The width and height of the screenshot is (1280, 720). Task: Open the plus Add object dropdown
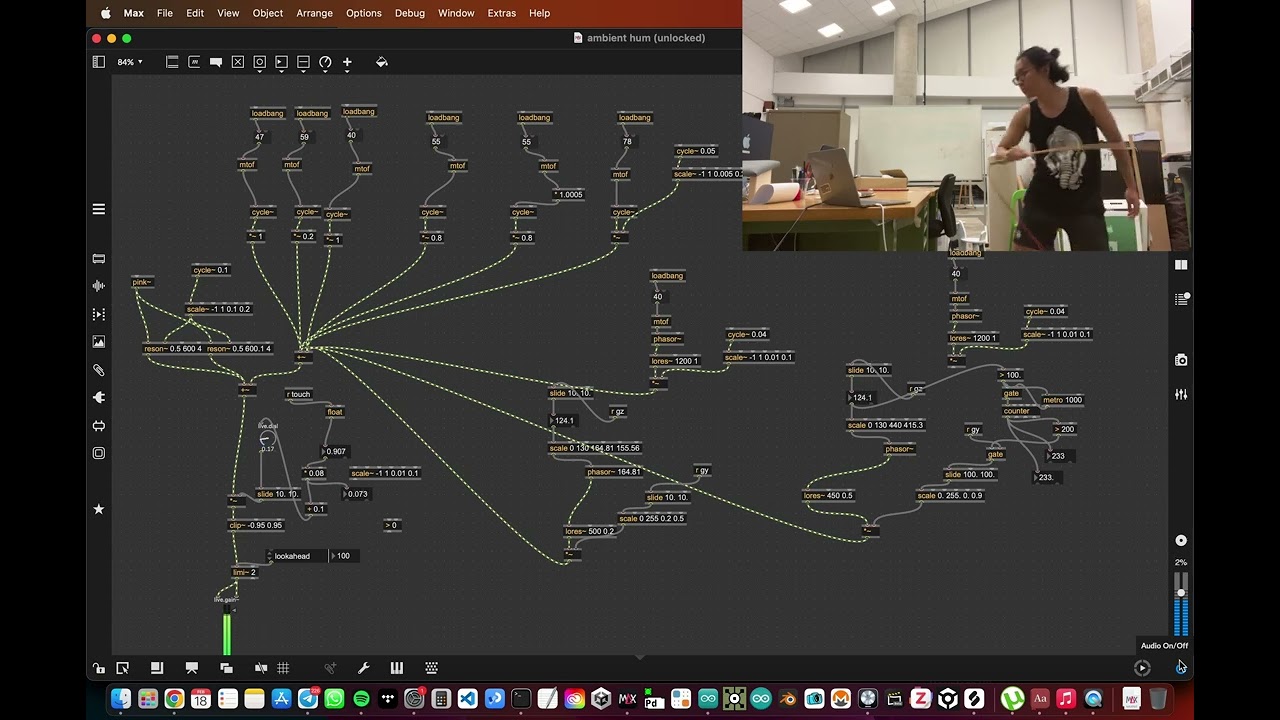[347, 62]
